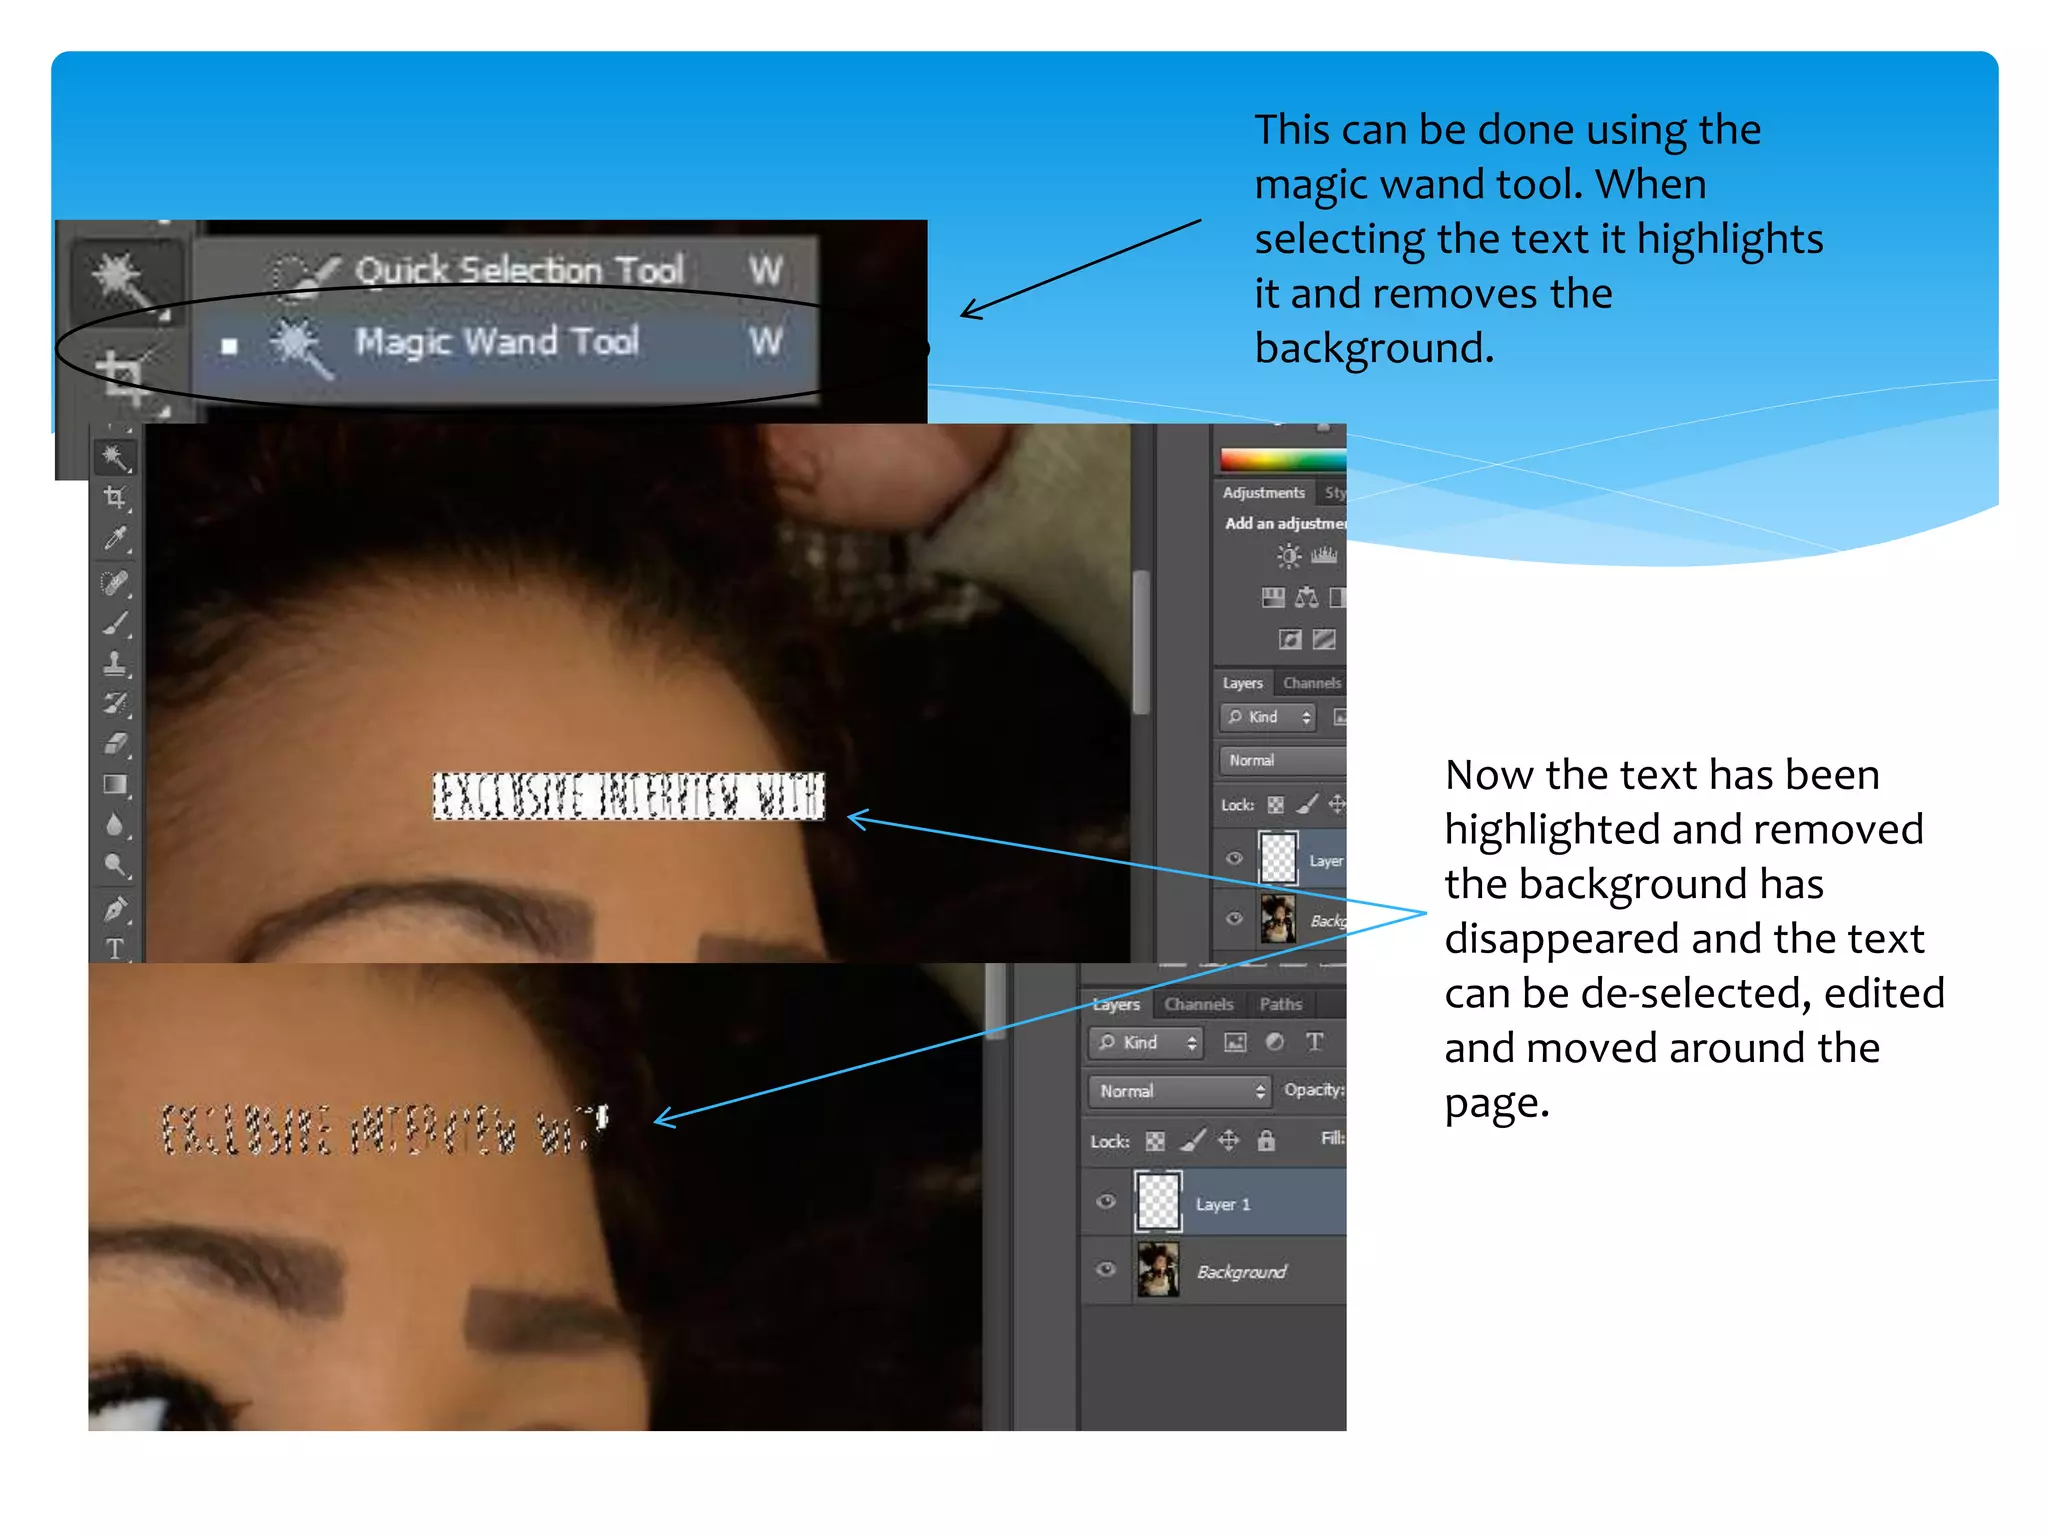
Task: Open the Paths tab
Action: pyautogui.click(x=1280, y=1004)
